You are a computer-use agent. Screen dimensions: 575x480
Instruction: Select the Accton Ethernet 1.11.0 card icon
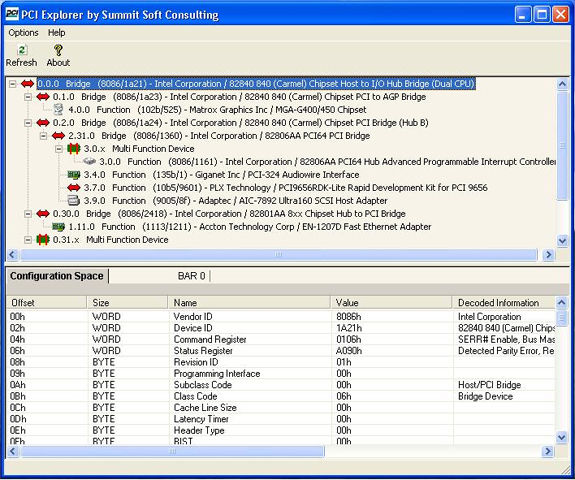coord(58,227)
